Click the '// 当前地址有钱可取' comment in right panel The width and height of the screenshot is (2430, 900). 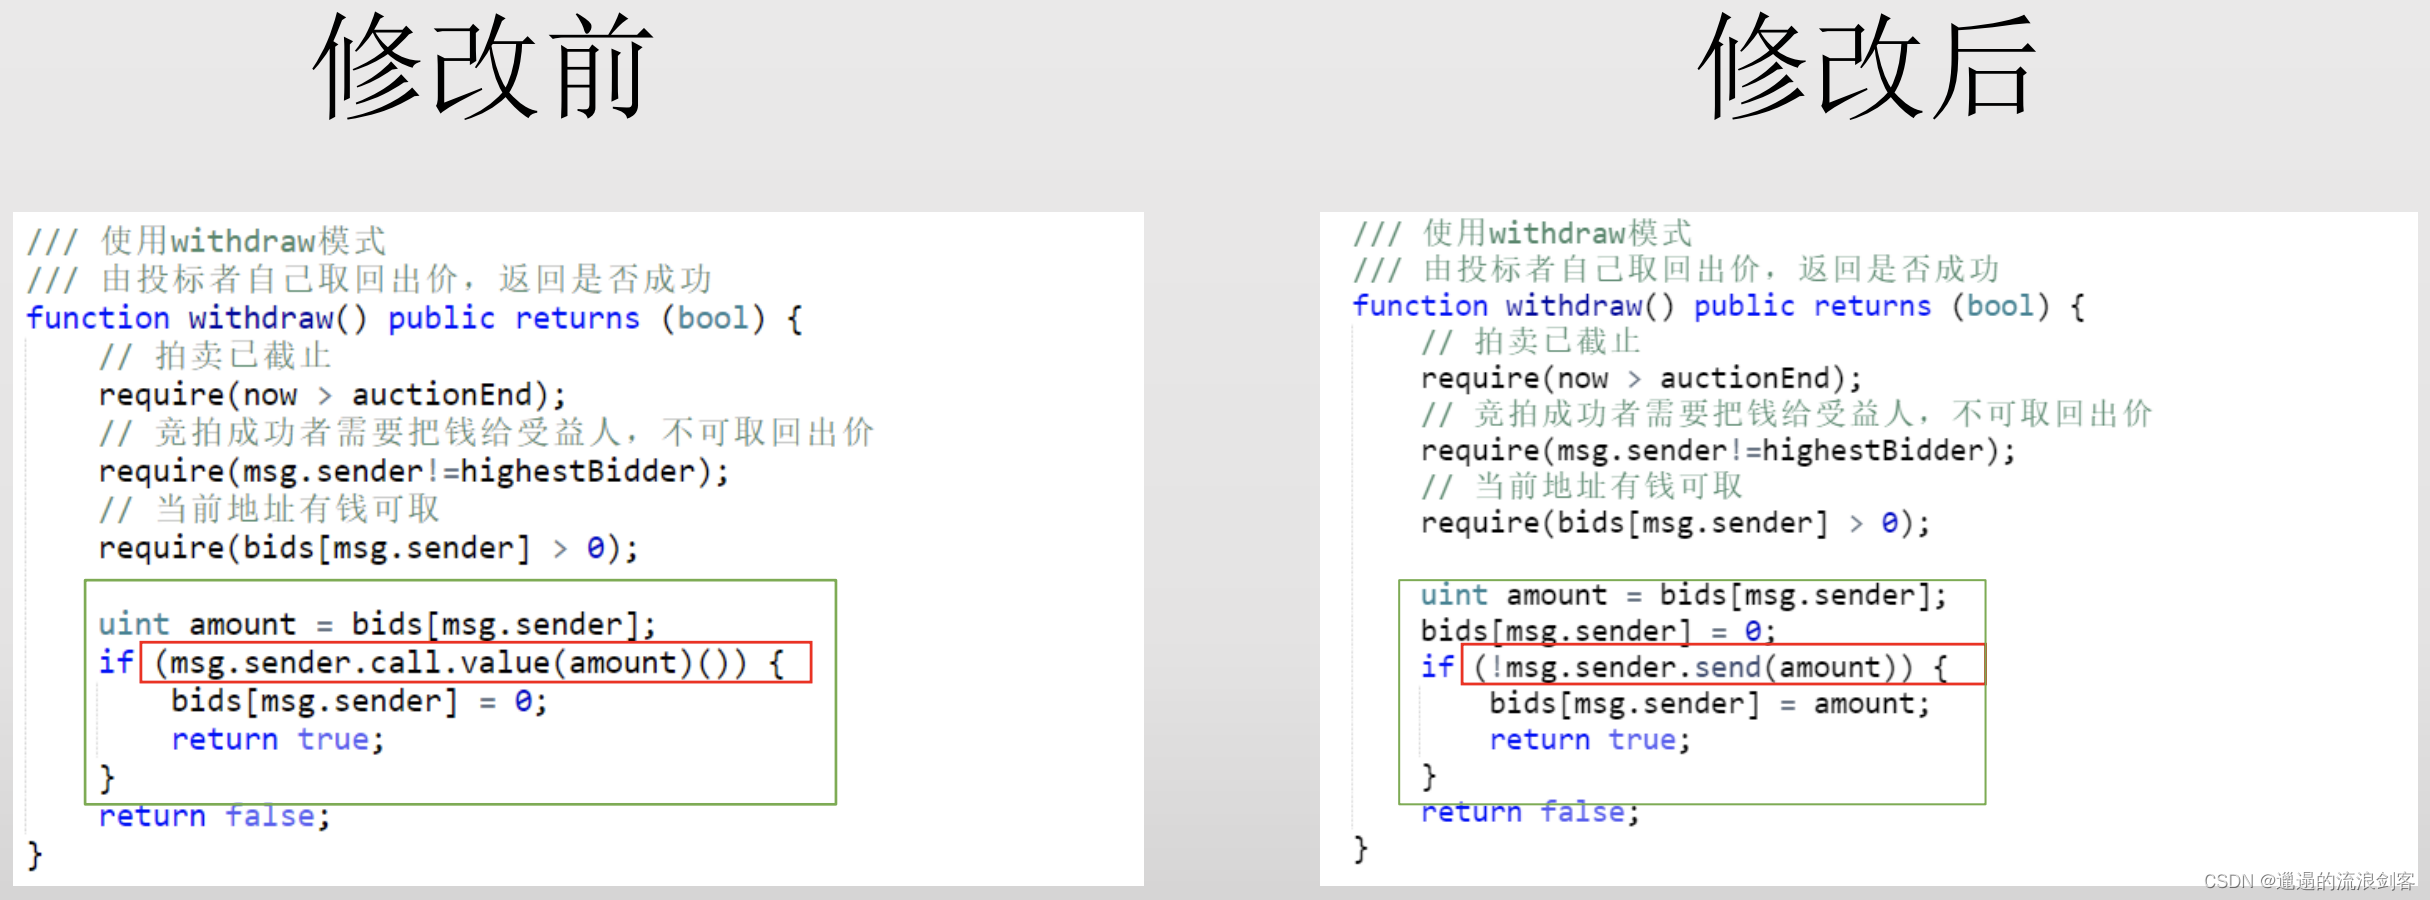[1582, 487]
